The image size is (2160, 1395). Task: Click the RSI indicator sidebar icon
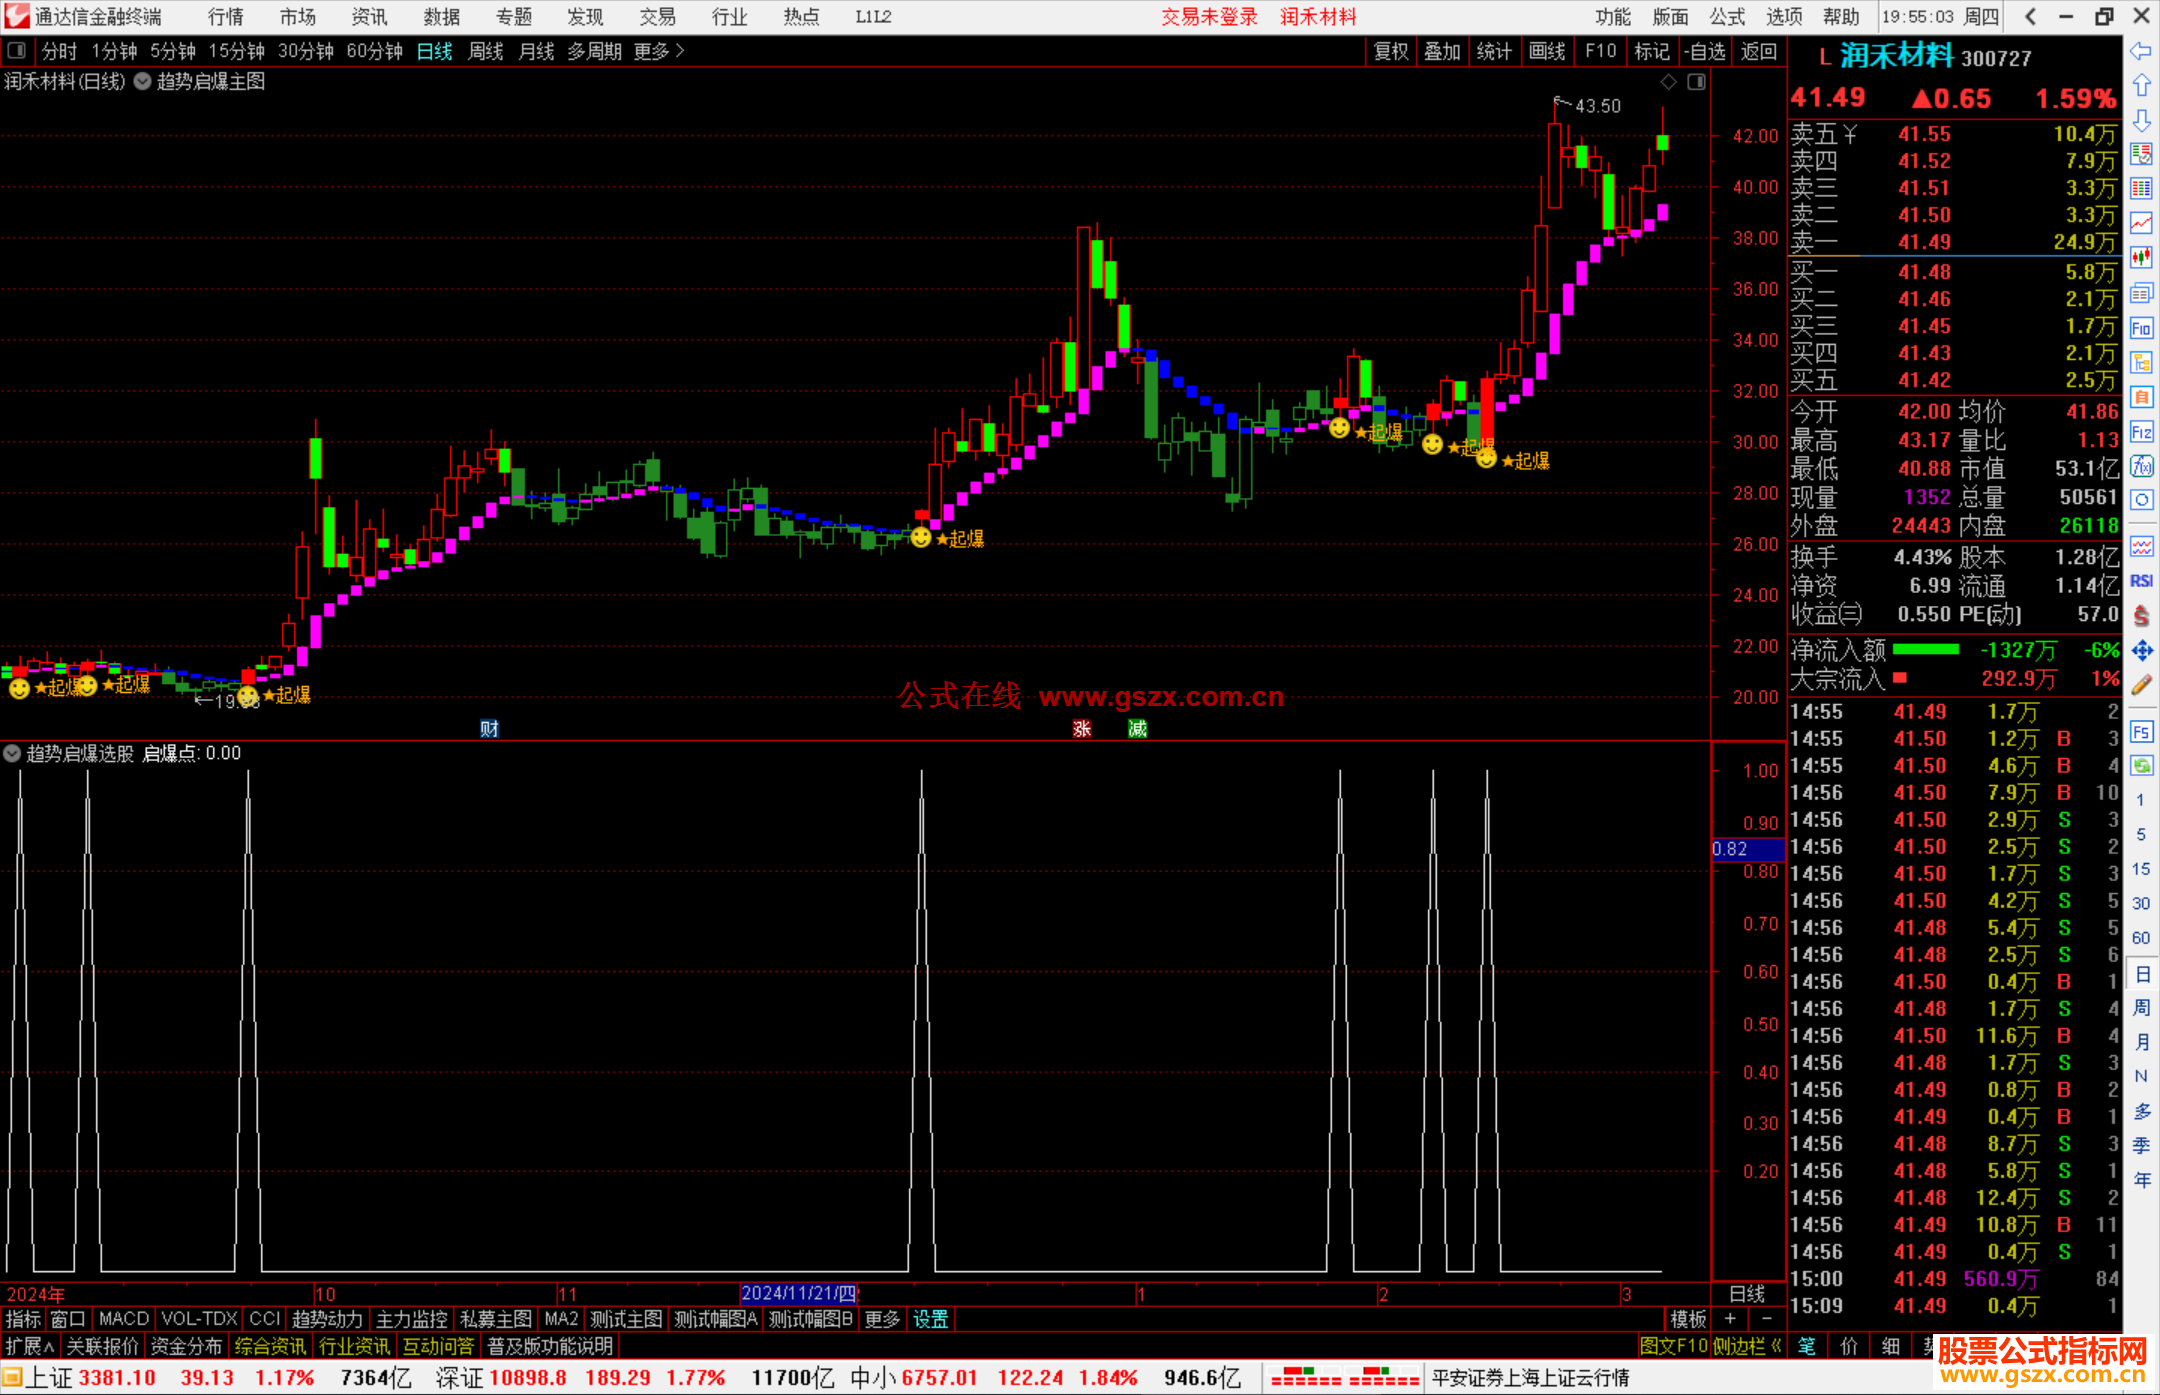(x=2141, y=581)
